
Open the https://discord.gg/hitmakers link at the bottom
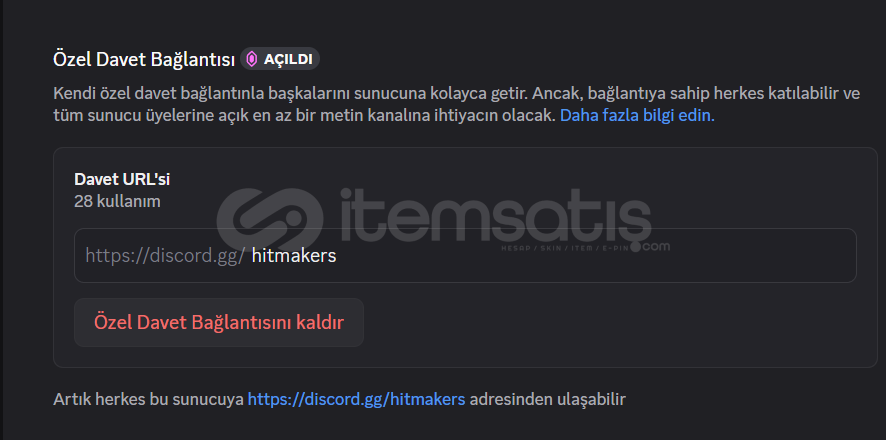tap(357, 399)
